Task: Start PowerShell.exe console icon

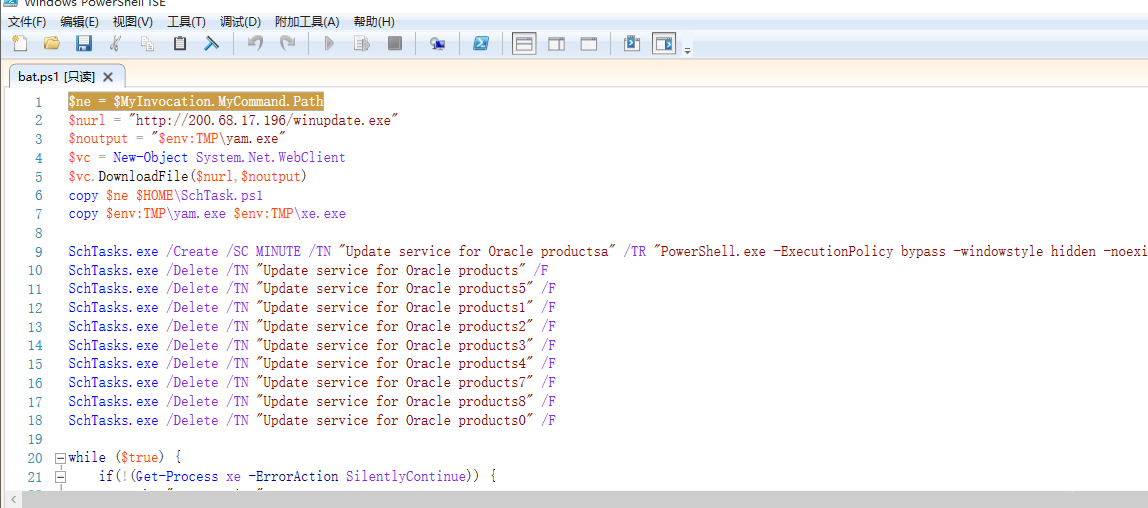Action: coord(480,44)
